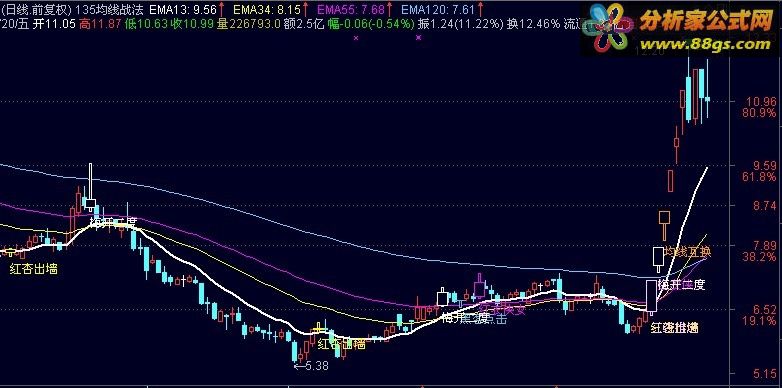This screenshot has height=388, width=782.
Task: Click the amplitude value 振1.24(11.22%)
Action: pyautogui.click(x=460, y=23)
